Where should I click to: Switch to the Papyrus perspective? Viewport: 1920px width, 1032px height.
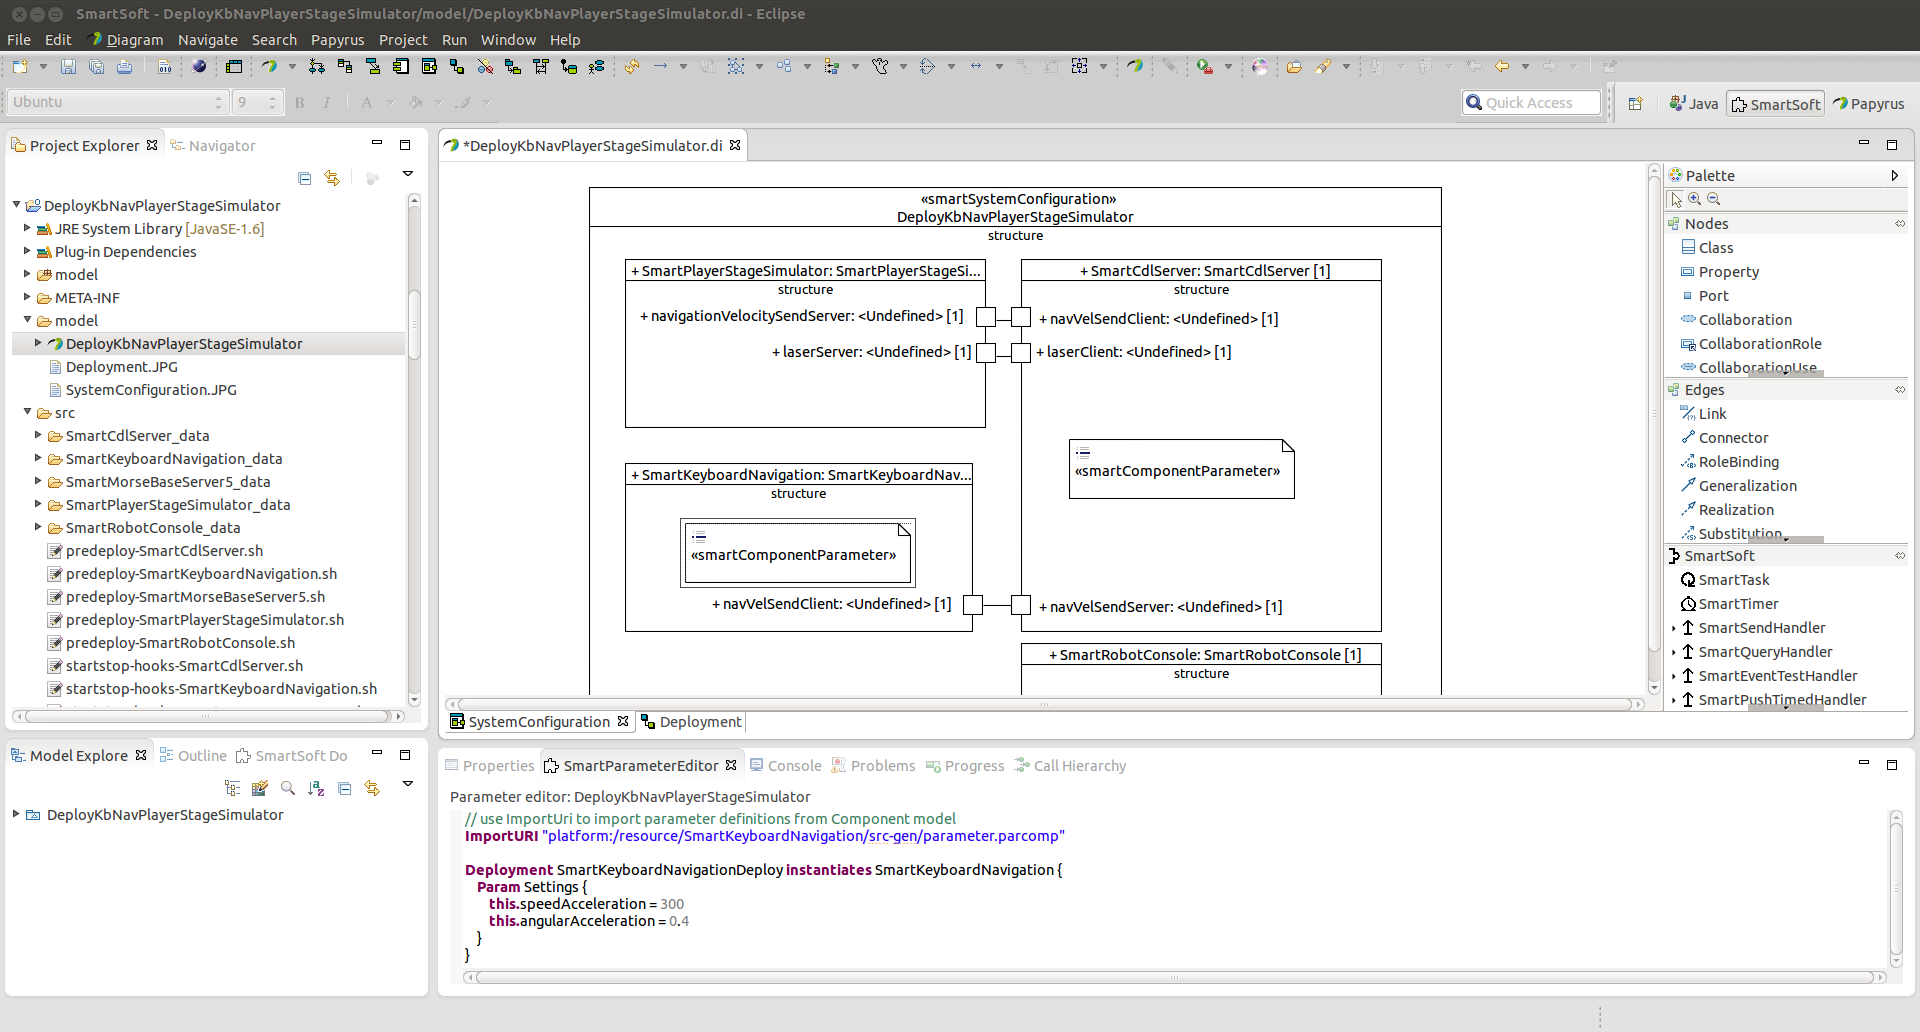pos(1868,104)
